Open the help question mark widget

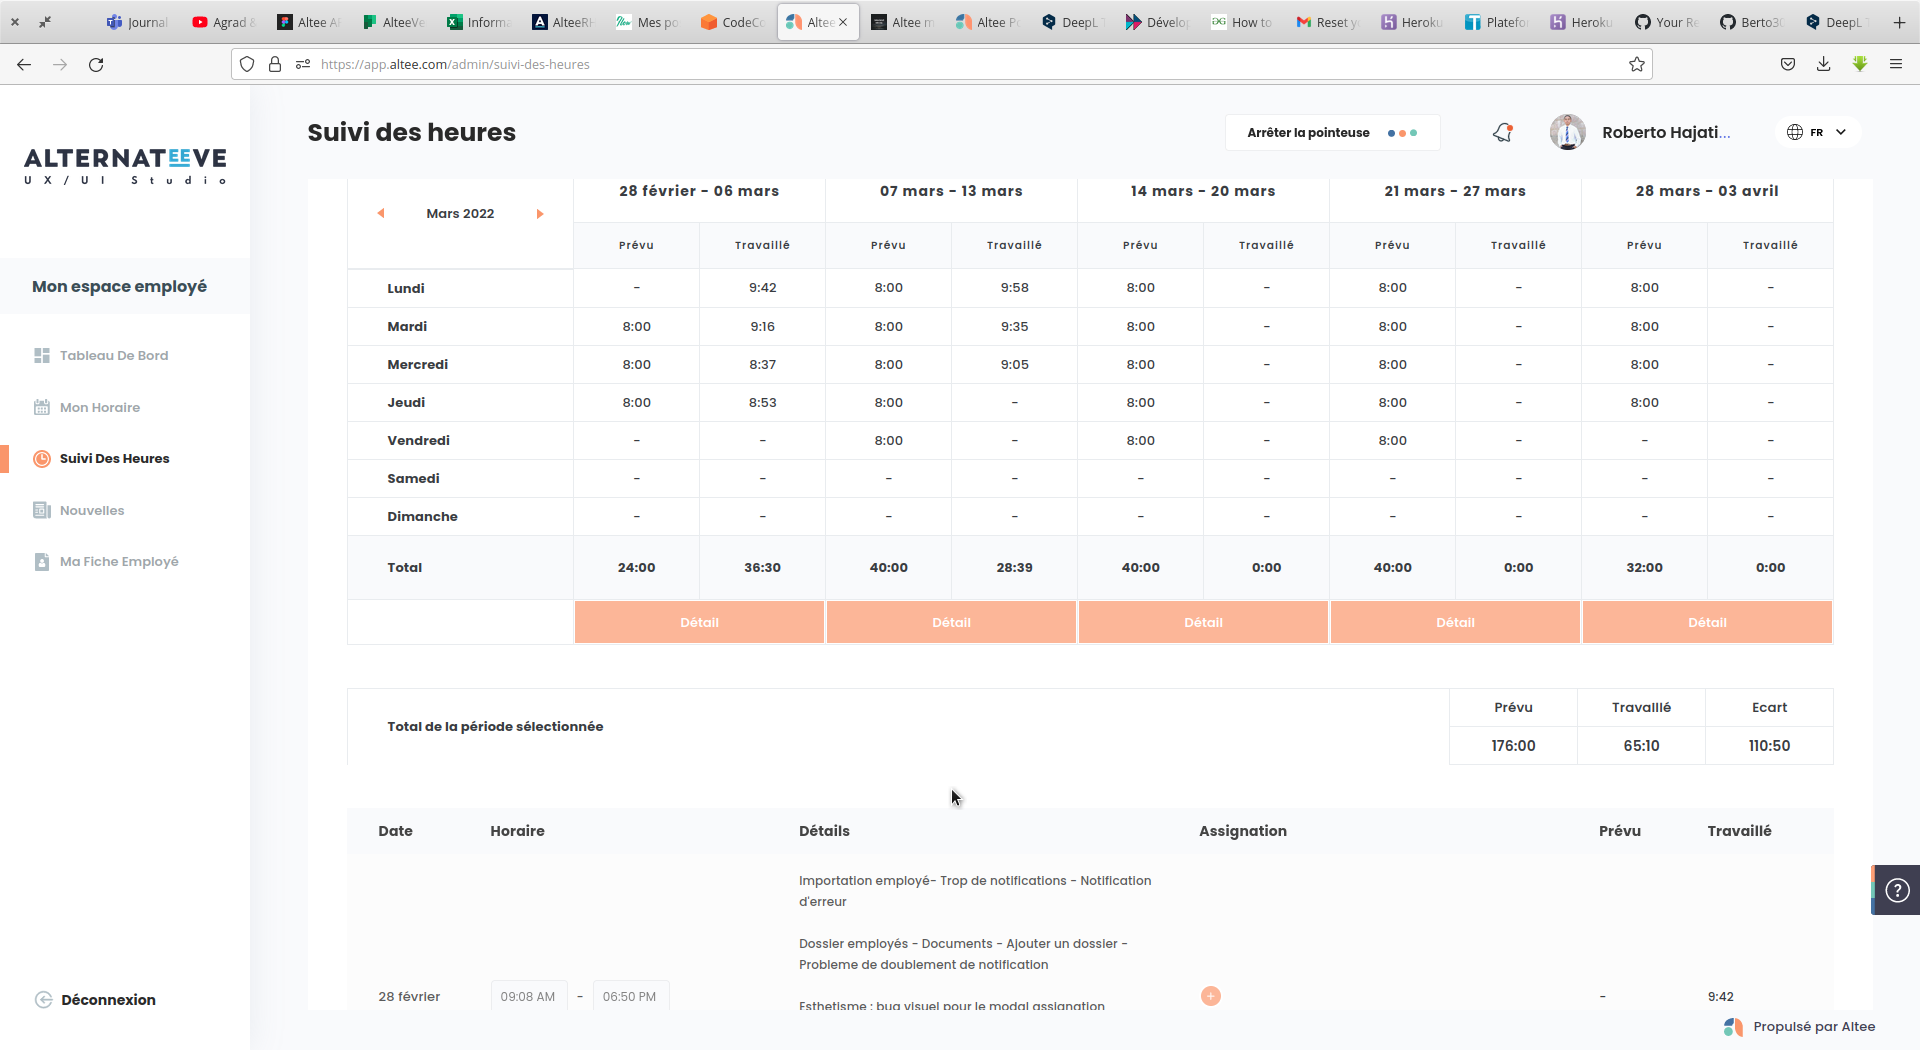(1897, 890)
